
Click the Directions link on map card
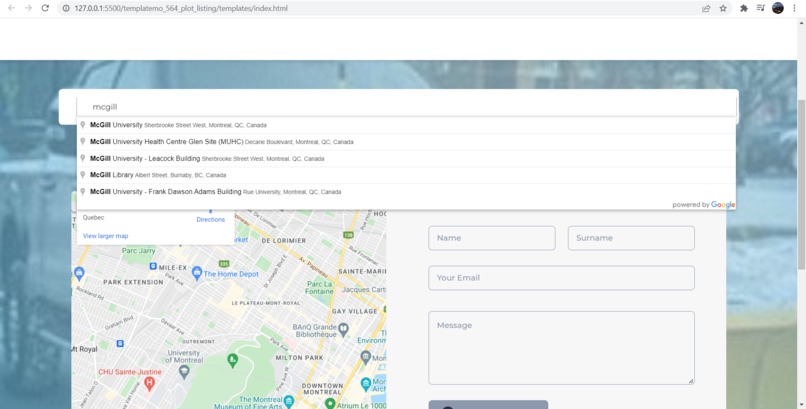coord(210,219)
